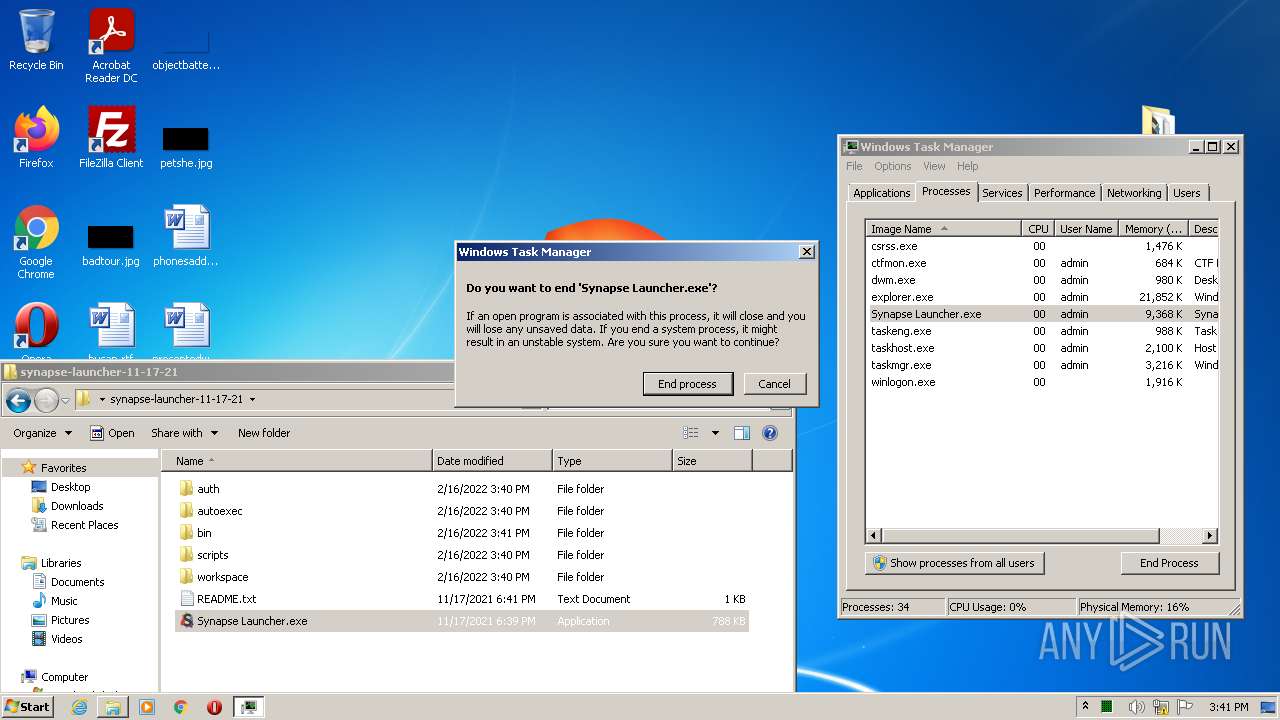Switch to Task Manager Performance tab

[1064, 193]
